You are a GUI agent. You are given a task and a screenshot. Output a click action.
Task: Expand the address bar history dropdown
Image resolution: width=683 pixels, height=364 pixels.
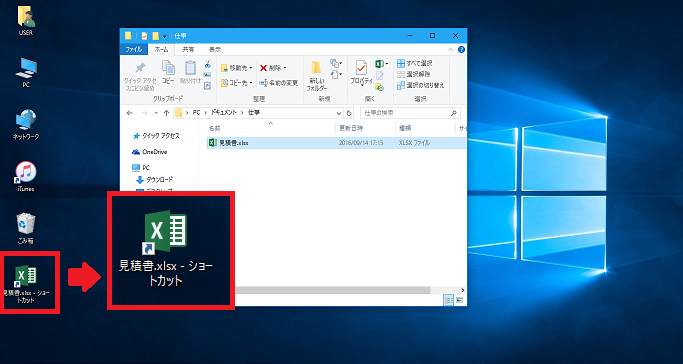pos(339,113)
